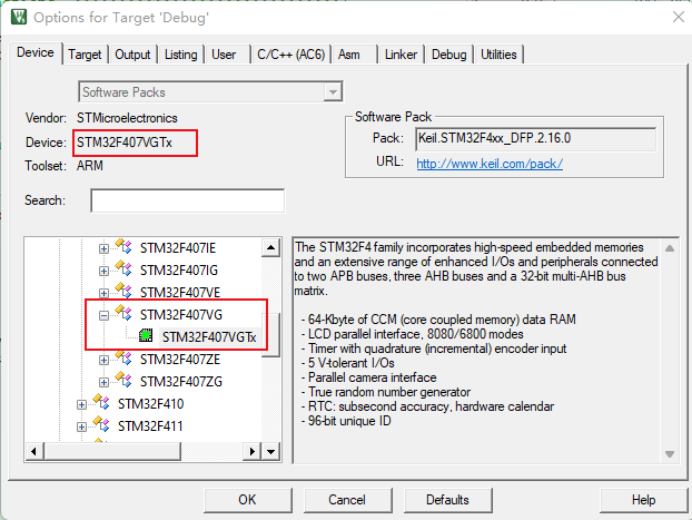Click the STM32F410 family icon

point(101,404)
